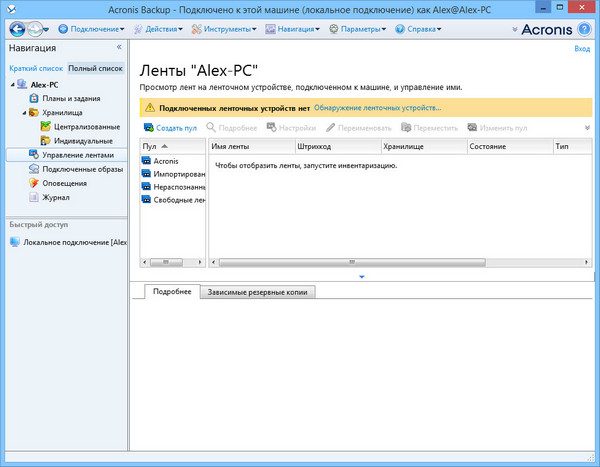Collapse the Хранилища tree node
The image size is (600, 467).
22,113
